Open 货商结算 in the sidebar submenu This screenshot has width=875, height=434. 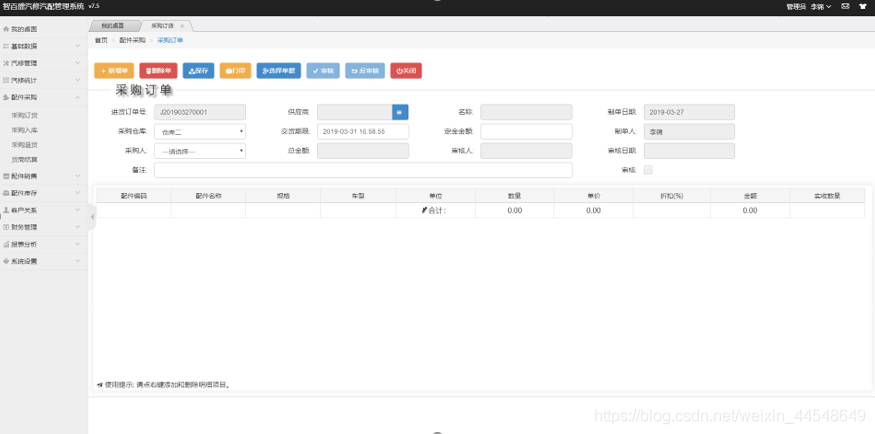coord(25,160)
